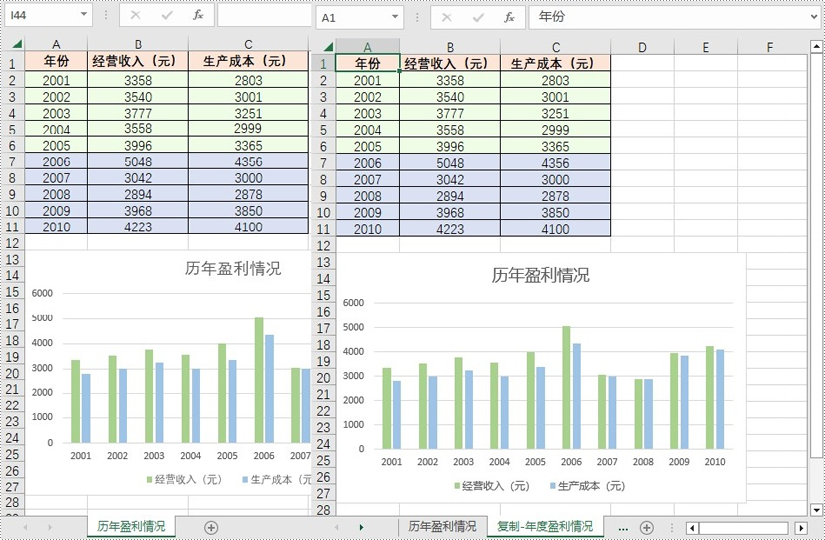Click 2006 green bar in right chart

pyautogui.click(x=566, y=387)
